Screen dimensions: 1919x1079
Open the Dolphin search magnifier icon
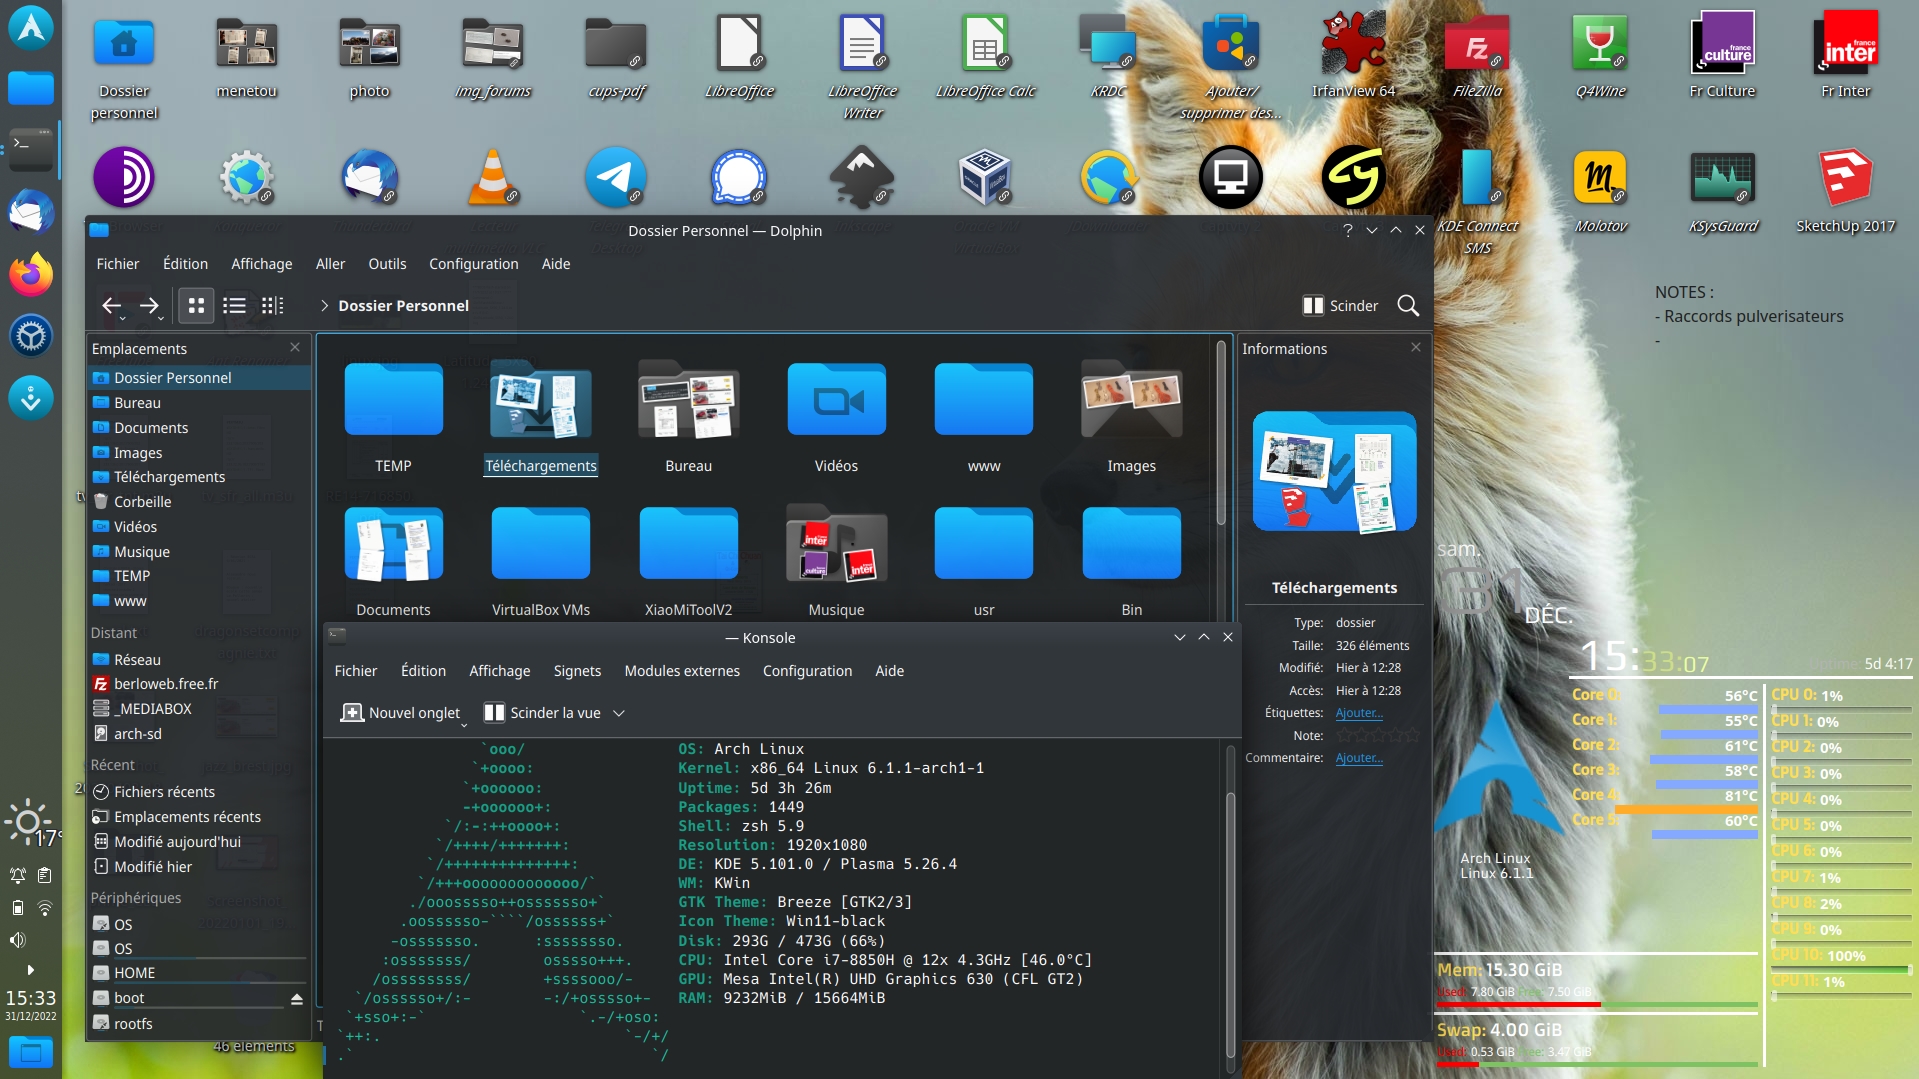point(1408,306)
